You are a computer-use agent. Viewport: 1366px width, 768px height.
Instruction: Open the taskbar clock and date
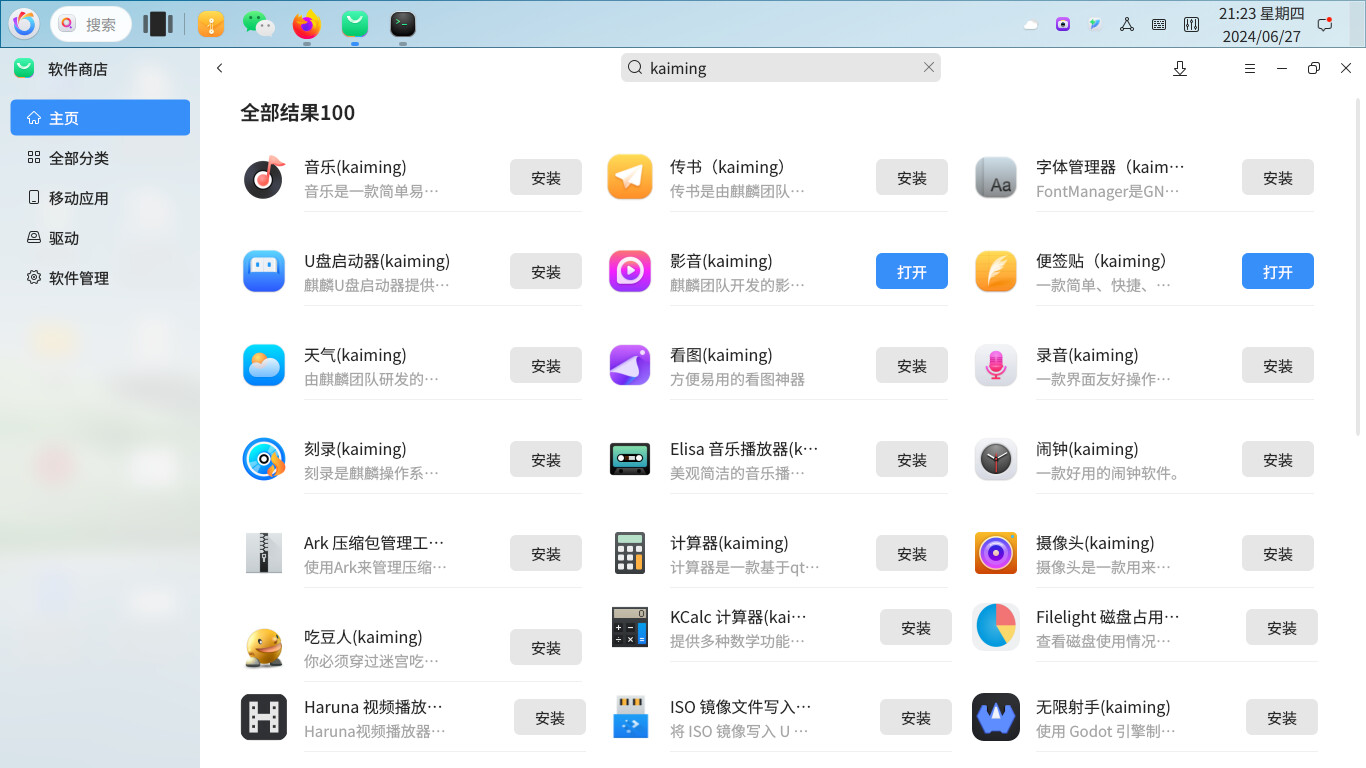click(x=1261, y=25)
